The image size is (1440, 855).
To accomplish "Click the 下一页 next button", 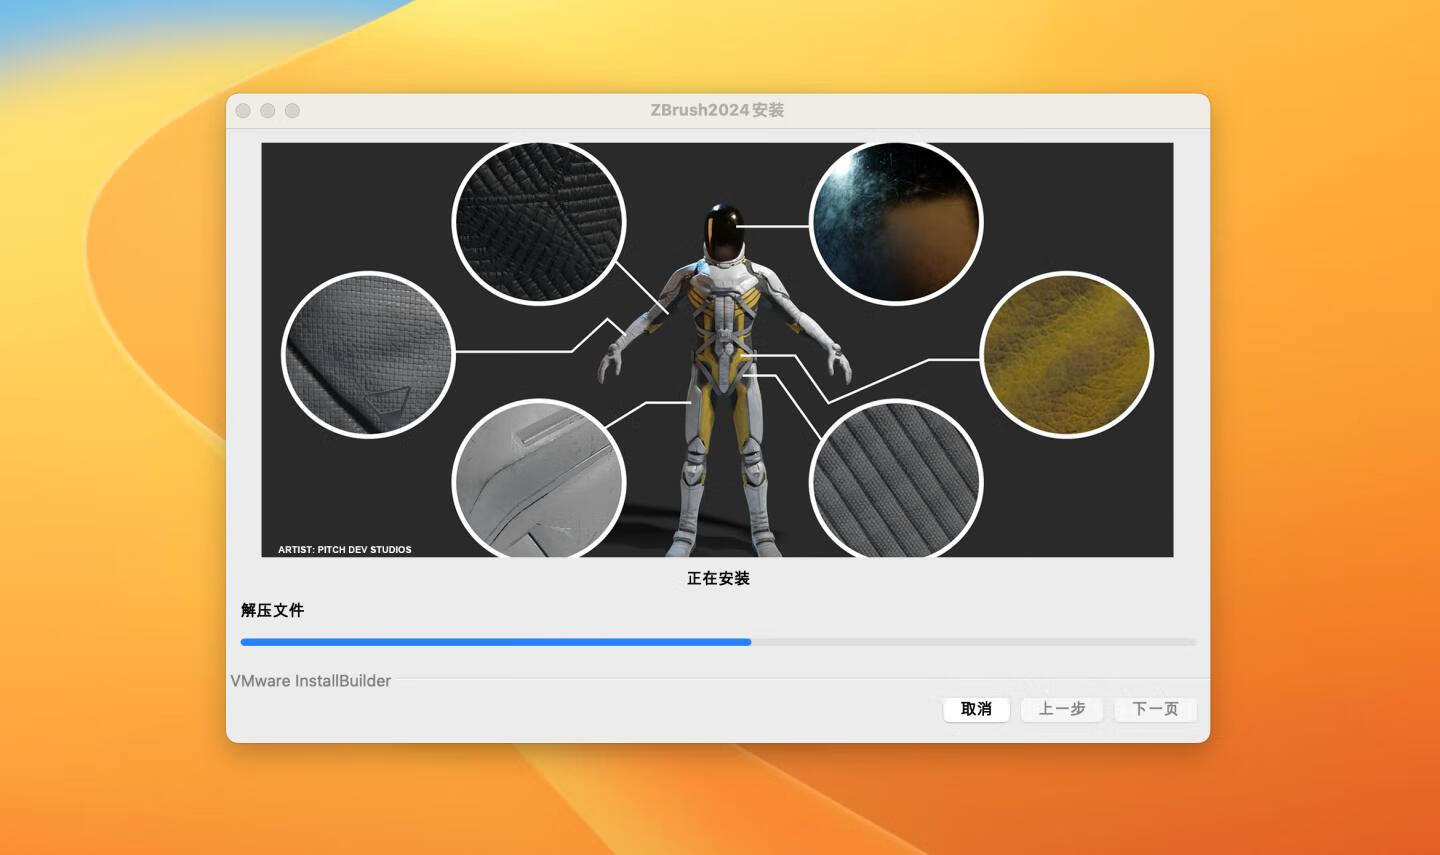I will tap(1155, 709).
